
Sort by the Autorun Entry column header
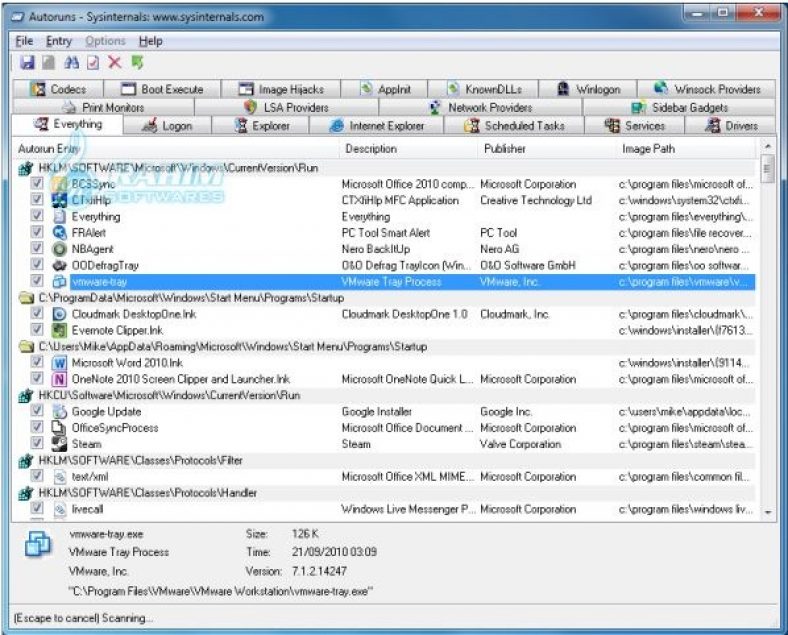176,149
